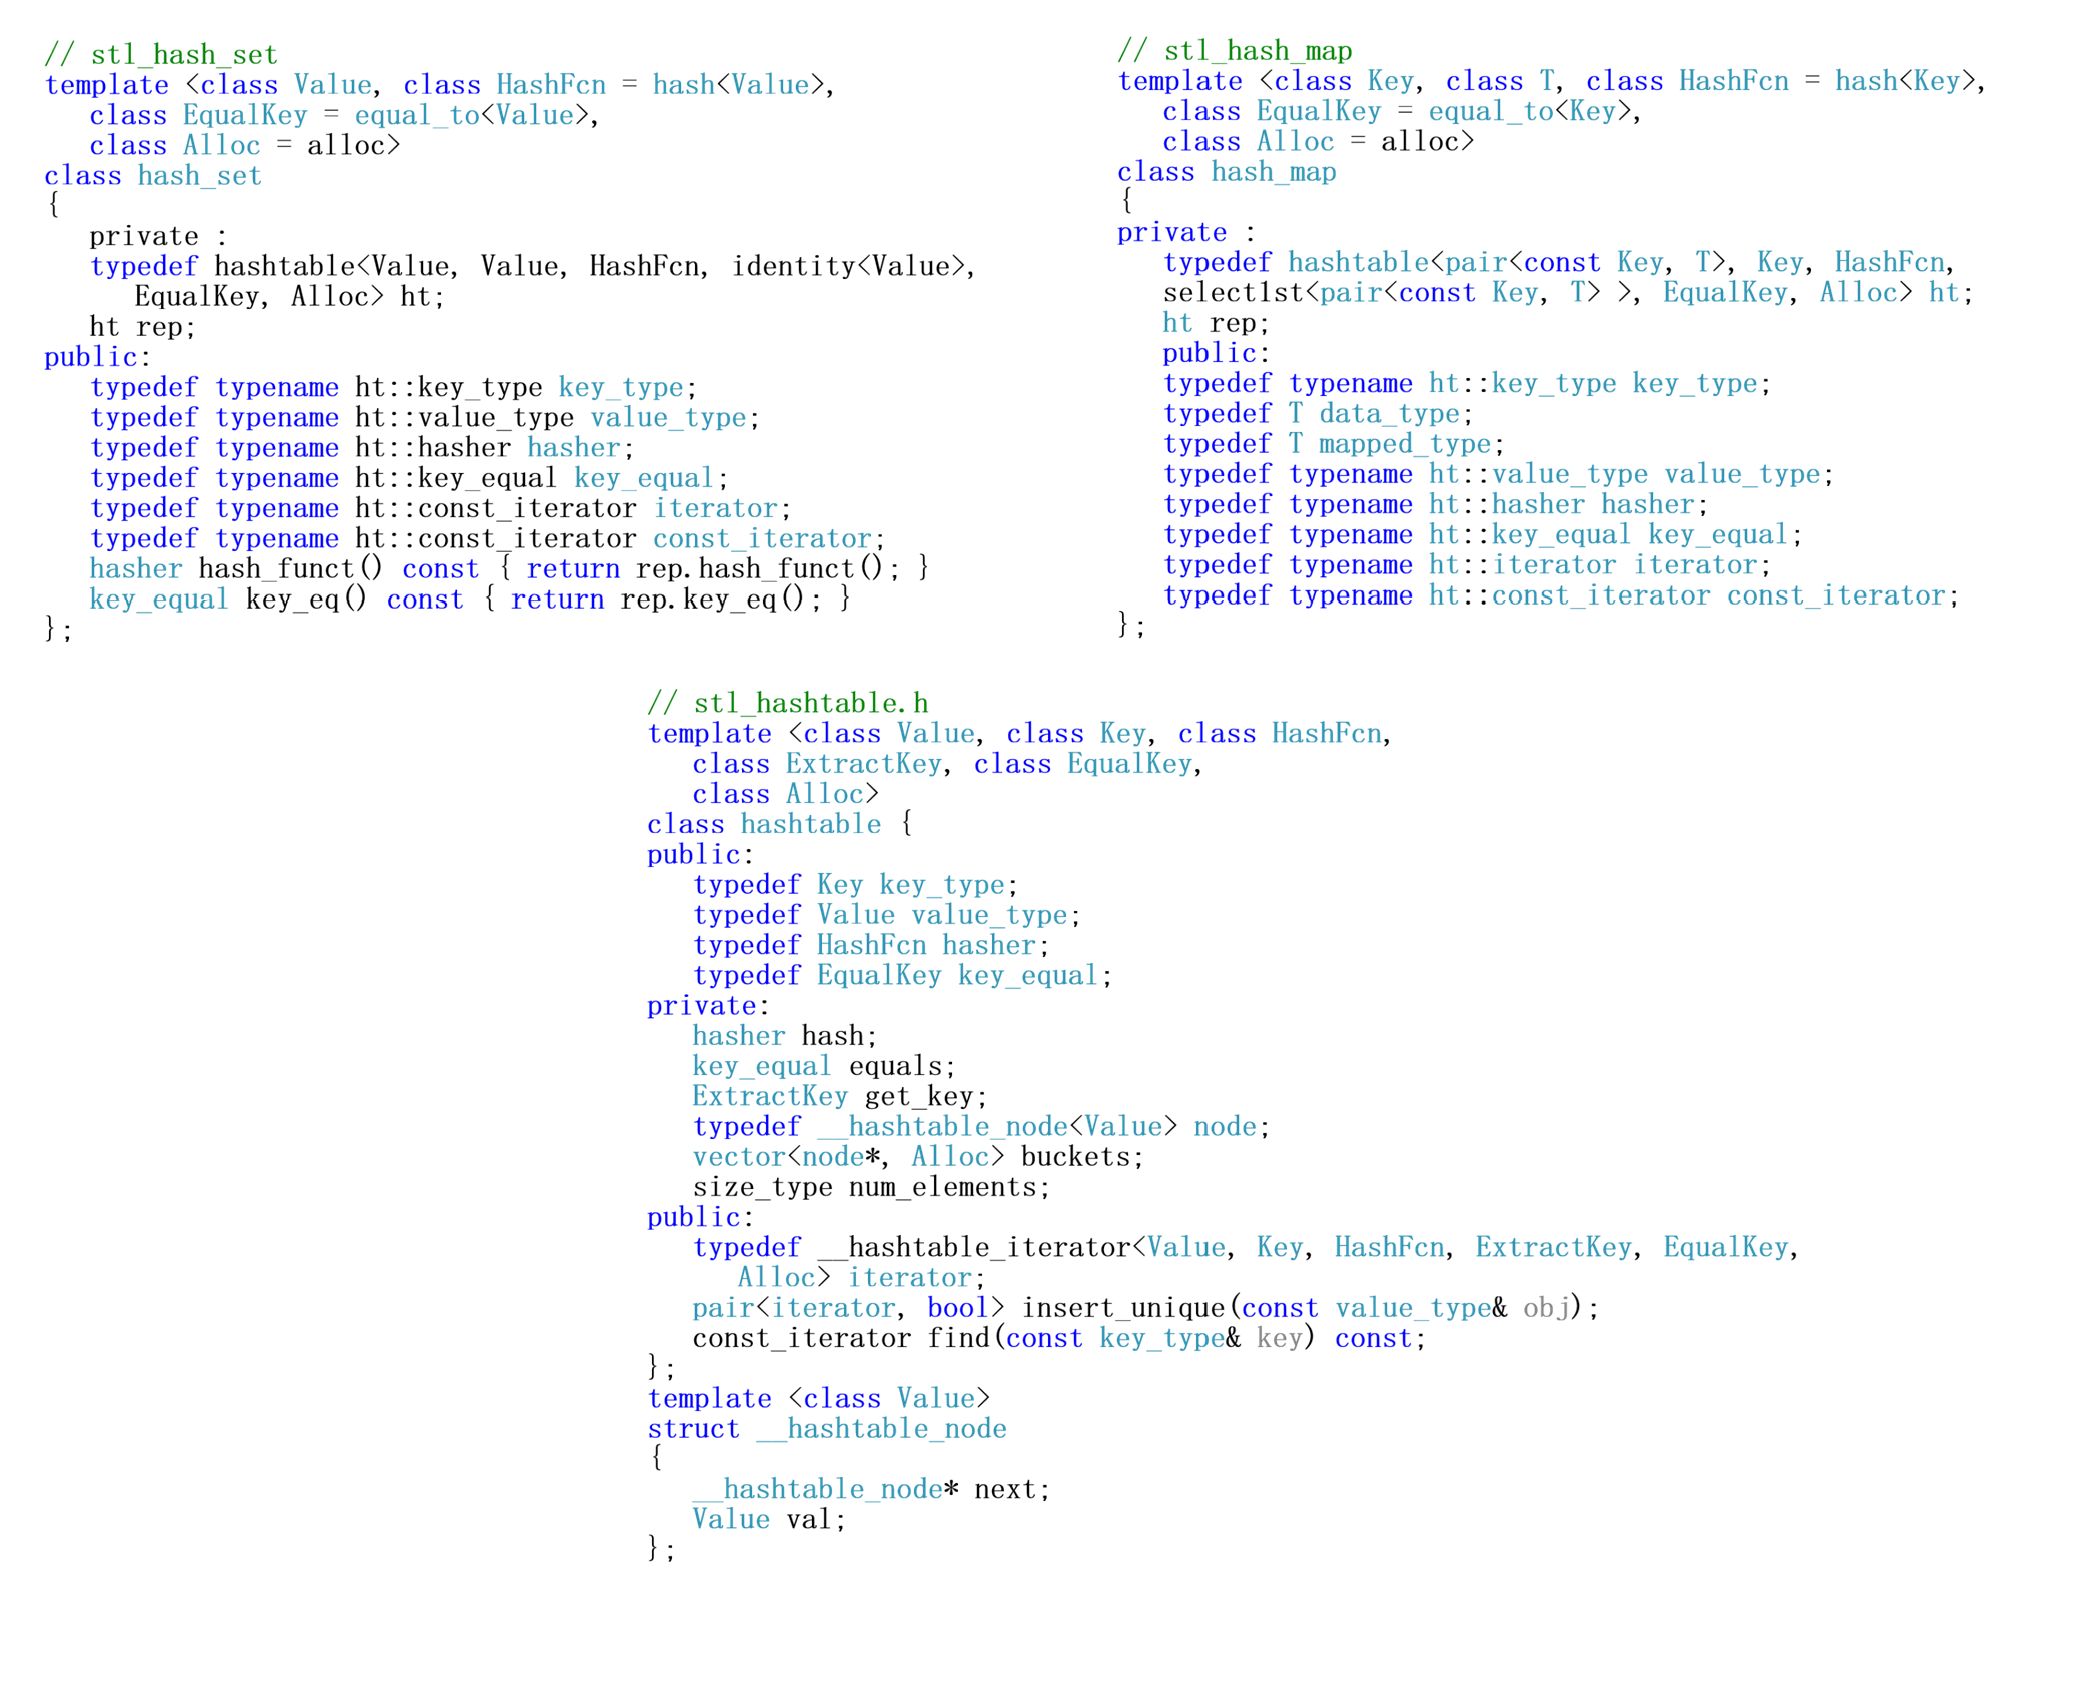Click identity<Value> in hash_set typedef
Screen dimensions: 2081x1708
coord(848,265)
